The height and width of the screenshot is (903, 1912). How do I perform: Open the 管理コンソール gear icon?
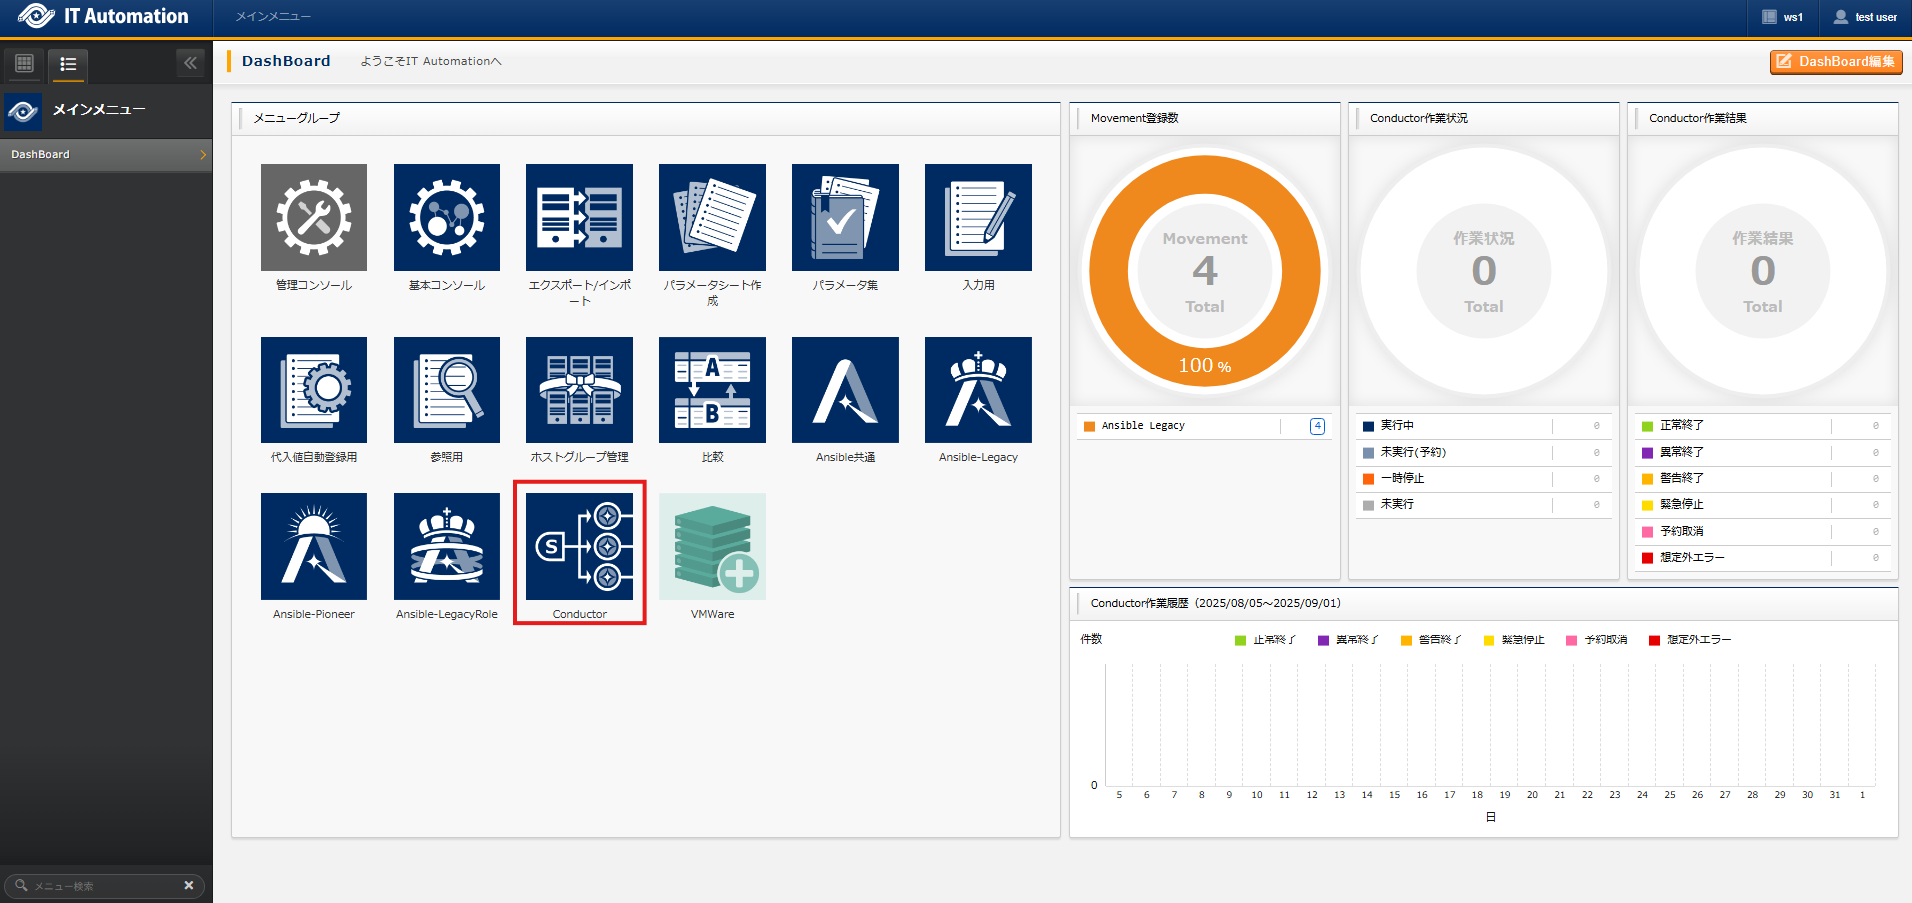[x=313, y=217]
